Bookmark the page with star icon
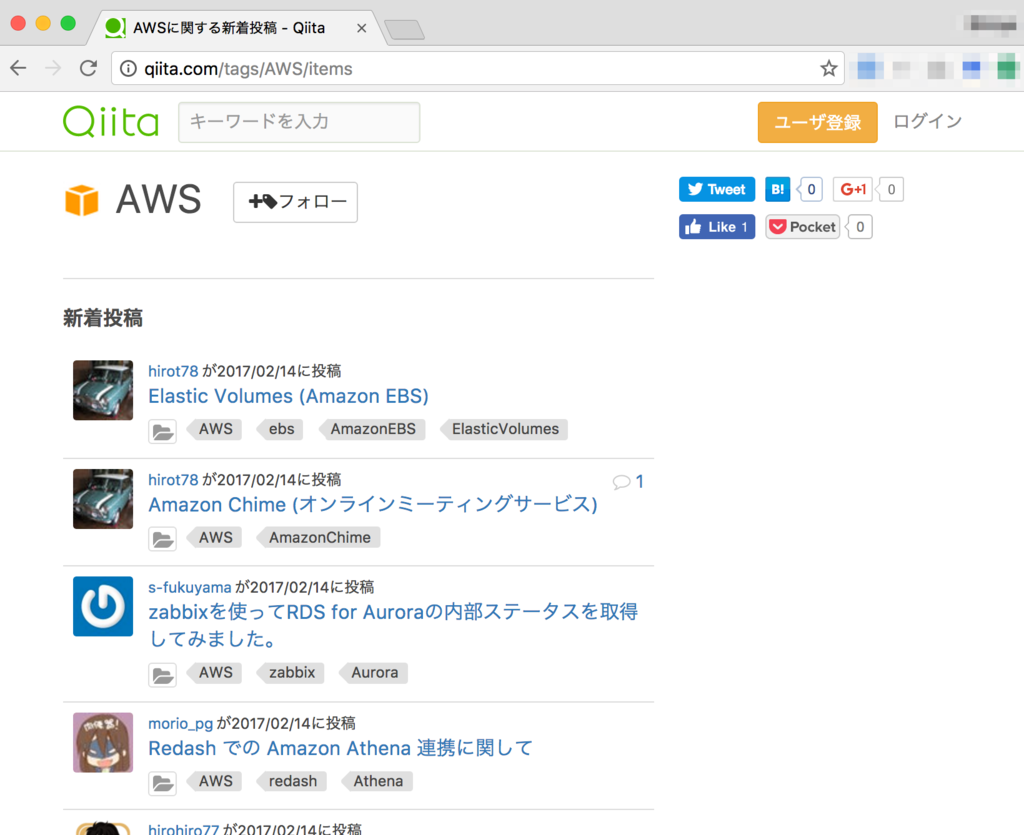The image size is (1024, 835). coord(829,68)
